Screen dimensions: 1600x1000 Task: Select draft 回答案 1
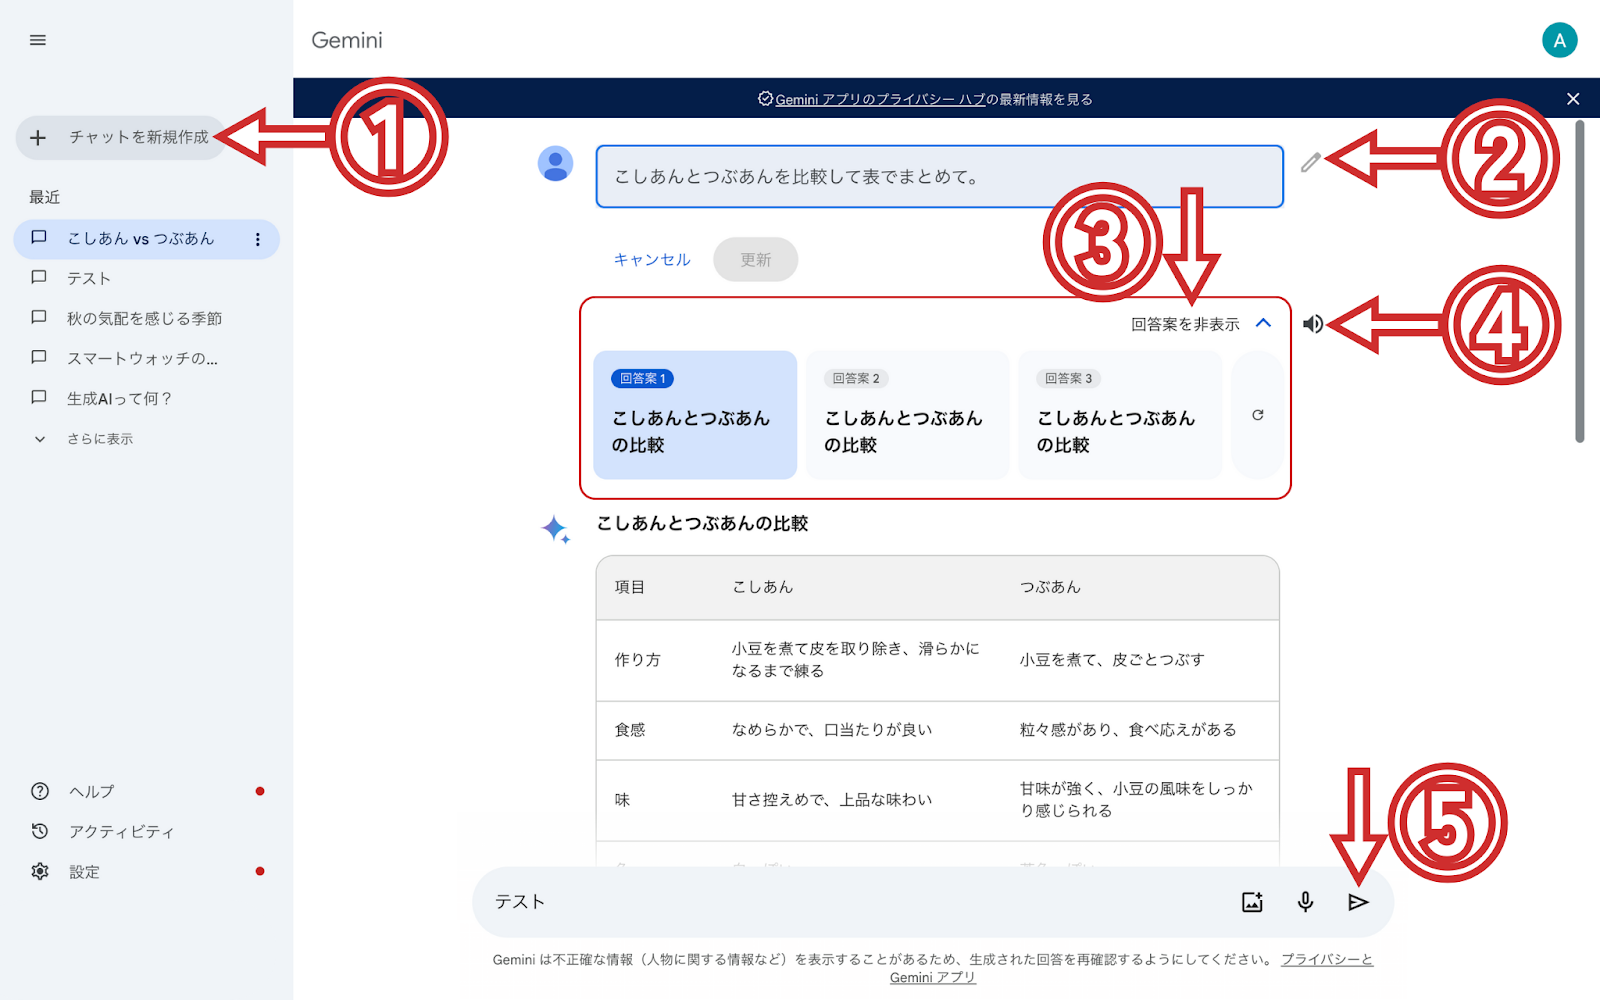tap(695, 415)
